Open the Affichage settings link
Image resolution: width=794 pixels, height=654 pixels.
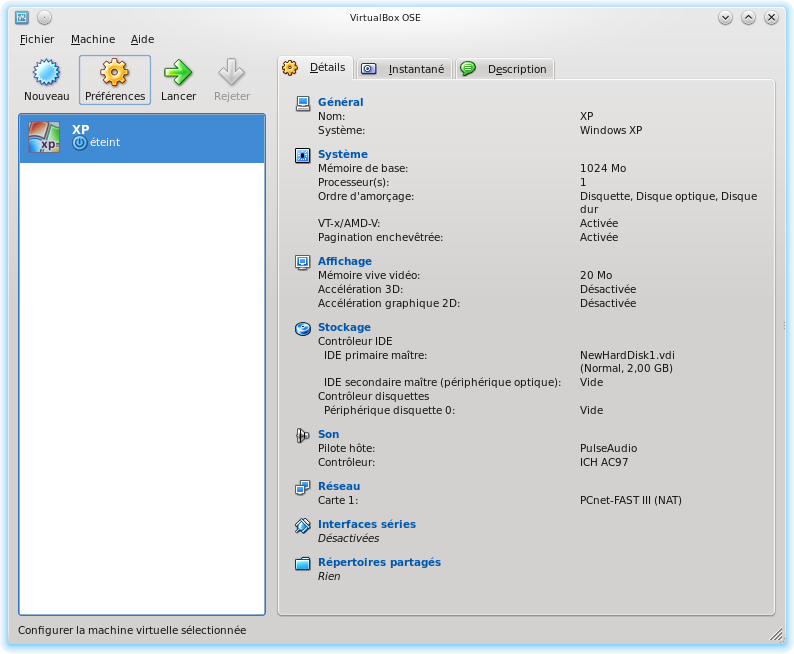344,262
